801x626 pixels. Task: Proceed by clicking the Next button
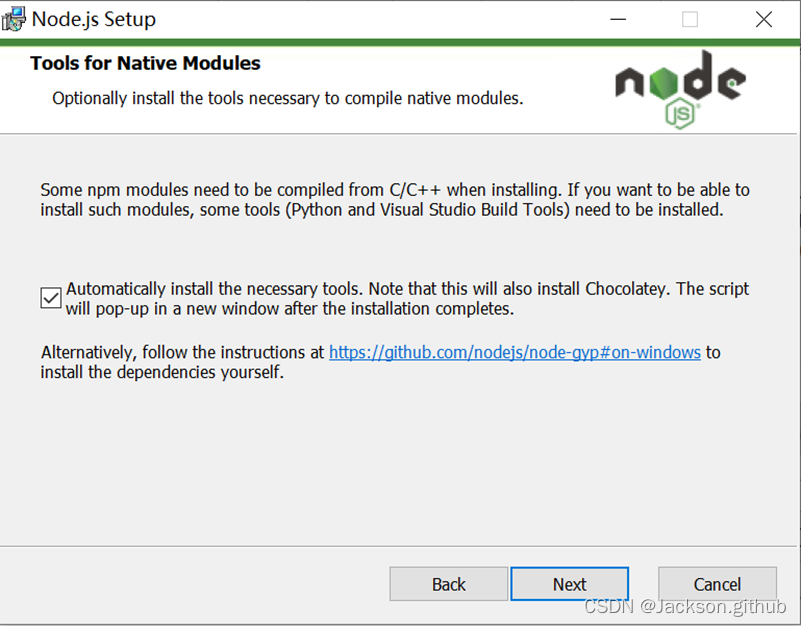pos(569,584)
